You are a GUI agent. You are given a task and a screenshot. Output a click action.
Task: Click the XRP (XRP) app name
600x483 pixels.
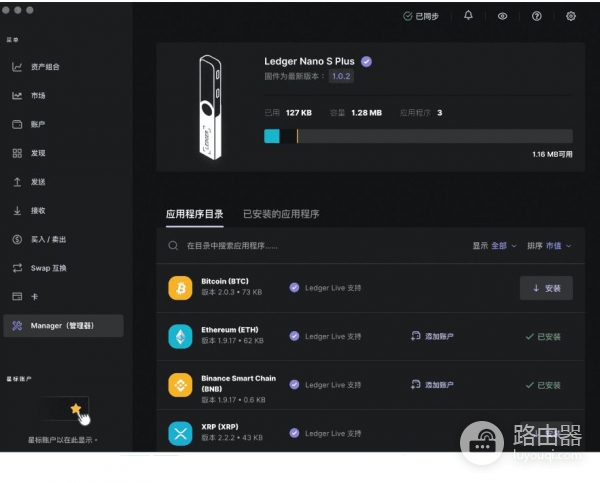[x=220, y=427]
